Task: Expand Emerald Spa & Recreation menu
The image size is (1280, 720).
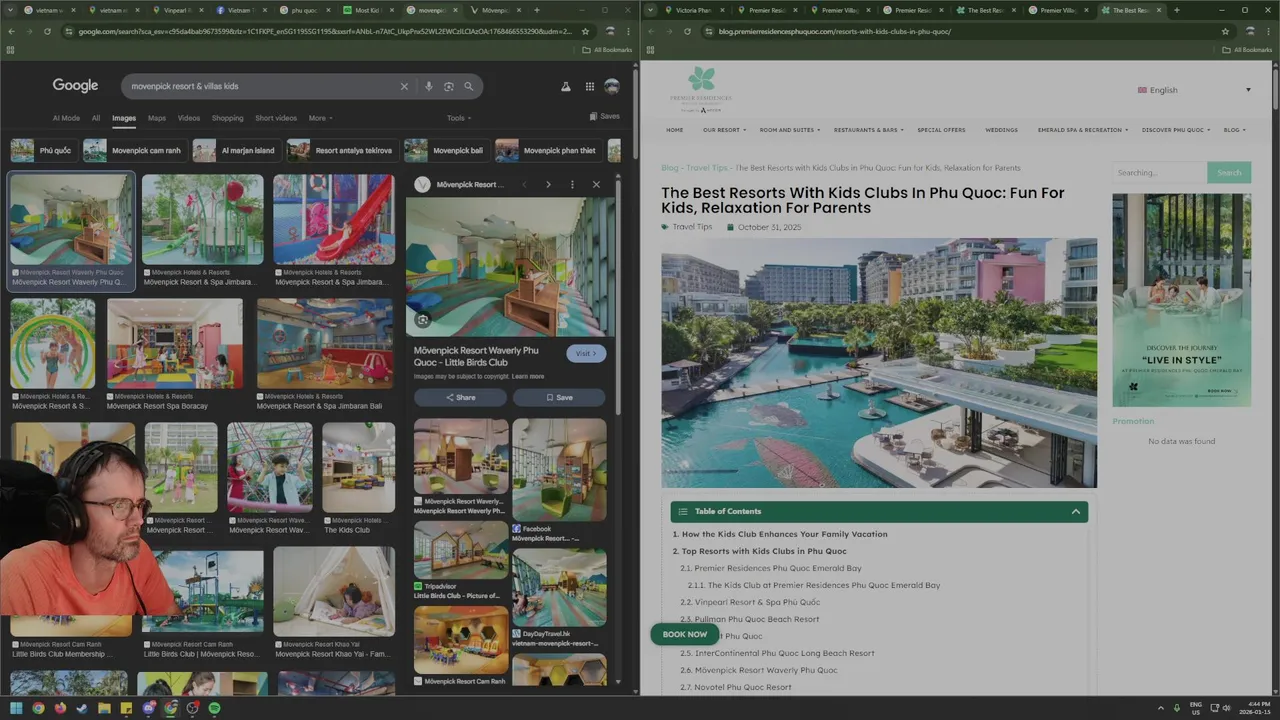Action: point(1083,130)
